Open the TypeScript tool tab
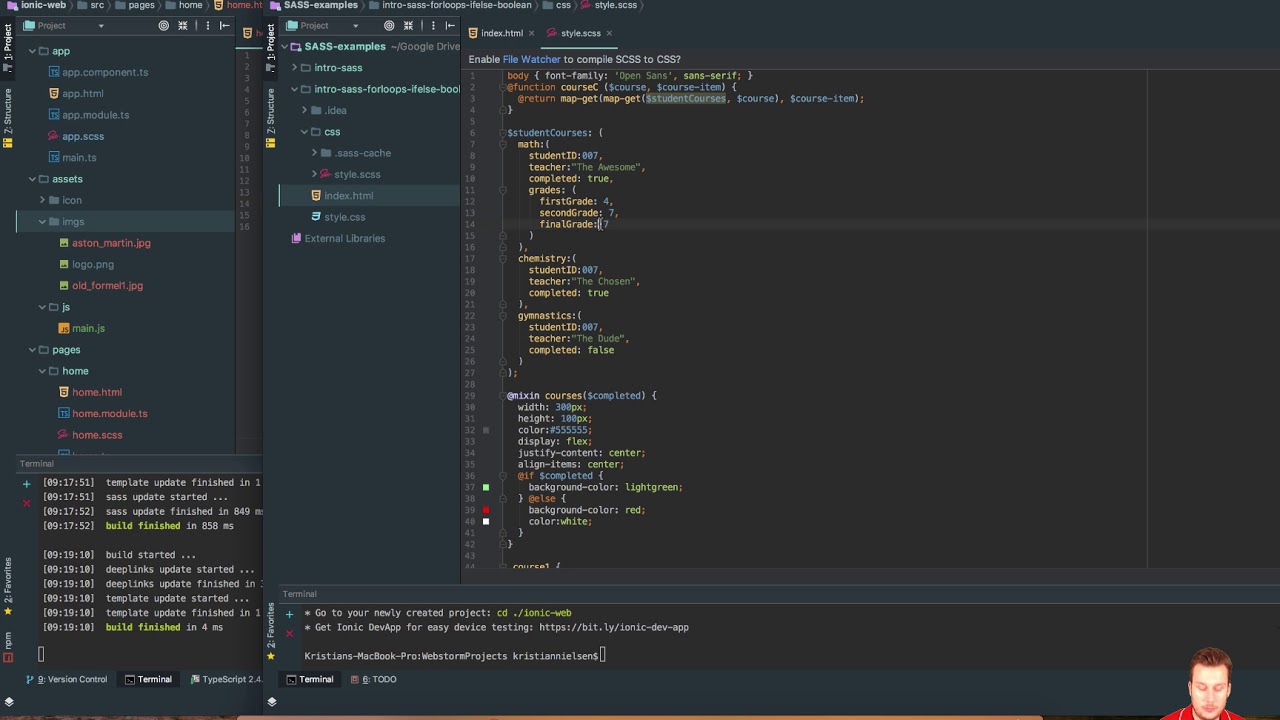 click(x=226, y=680)
